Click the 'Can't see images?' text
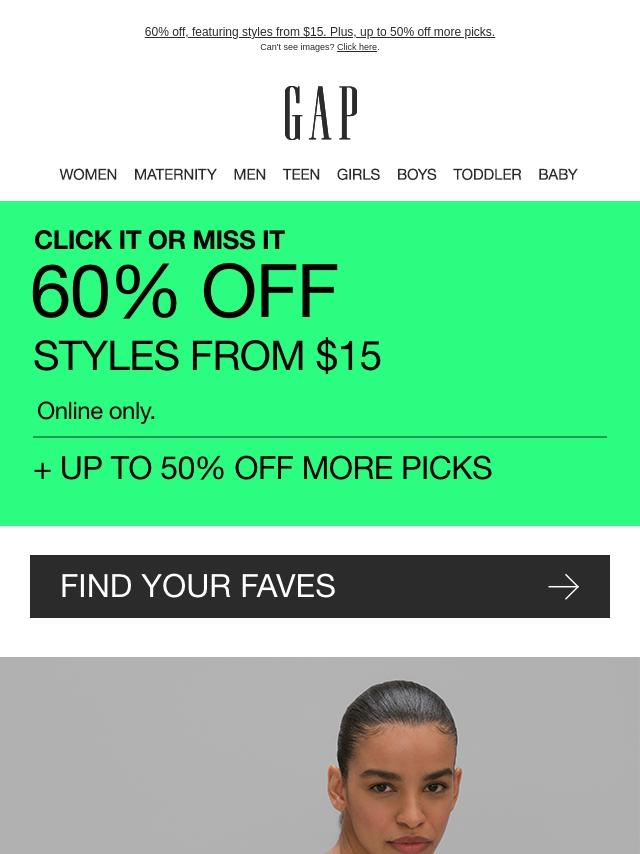Viewport: 640px width, 854px height. point(297,47)
